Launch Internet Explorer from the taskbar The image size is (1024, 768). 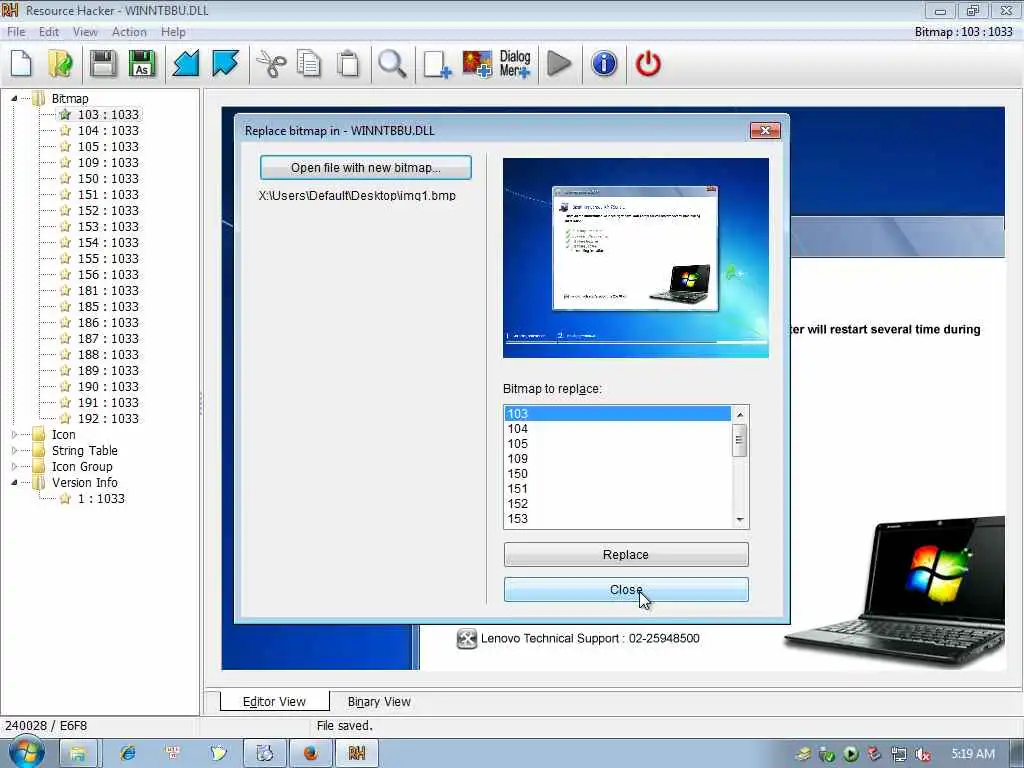[127, 753]
